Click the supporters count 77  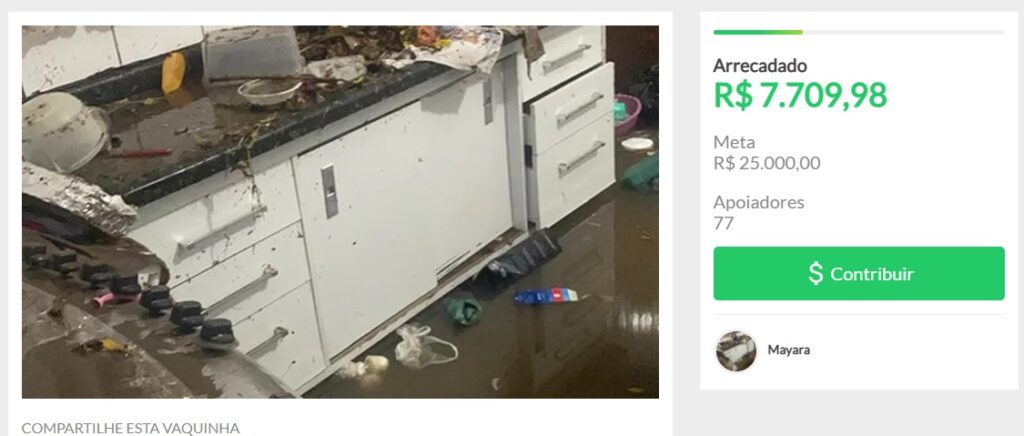tap(723, 223)
